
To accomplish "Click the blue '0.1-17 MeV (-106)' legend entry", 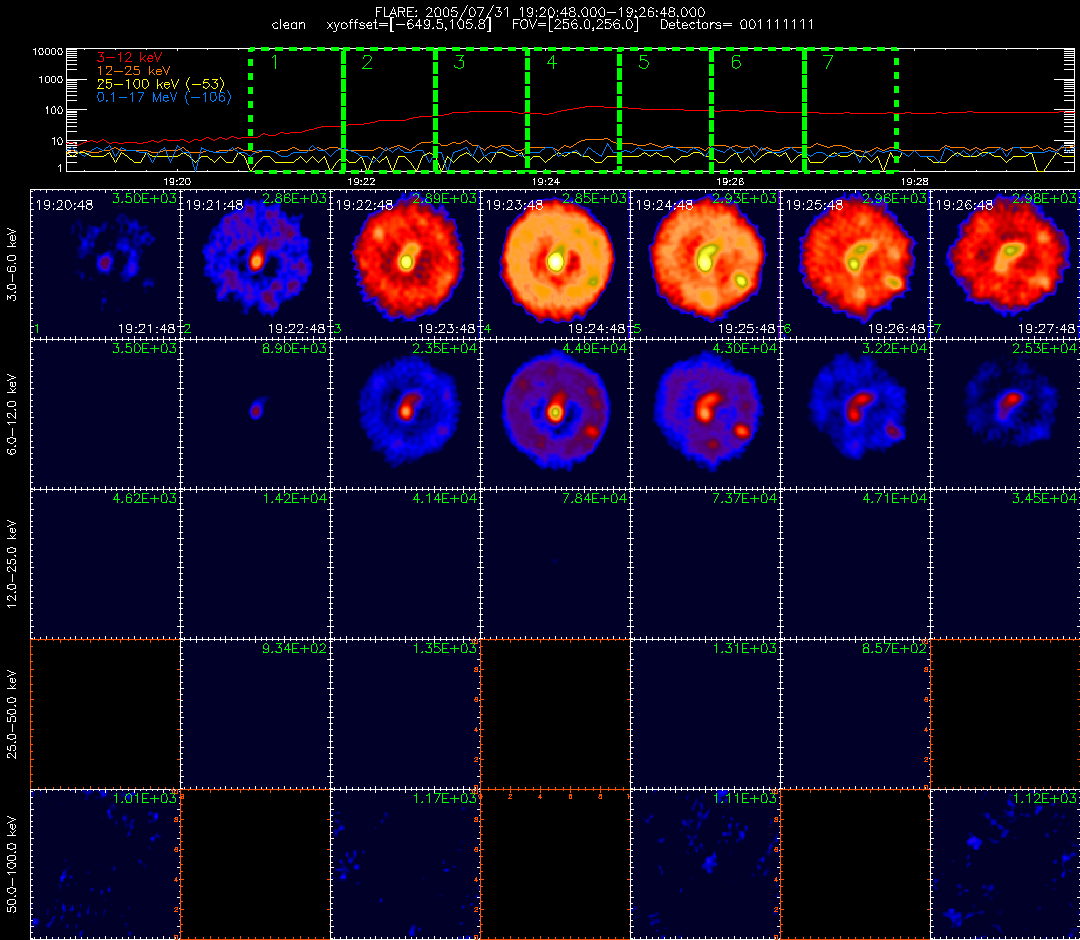I will 164,97.
